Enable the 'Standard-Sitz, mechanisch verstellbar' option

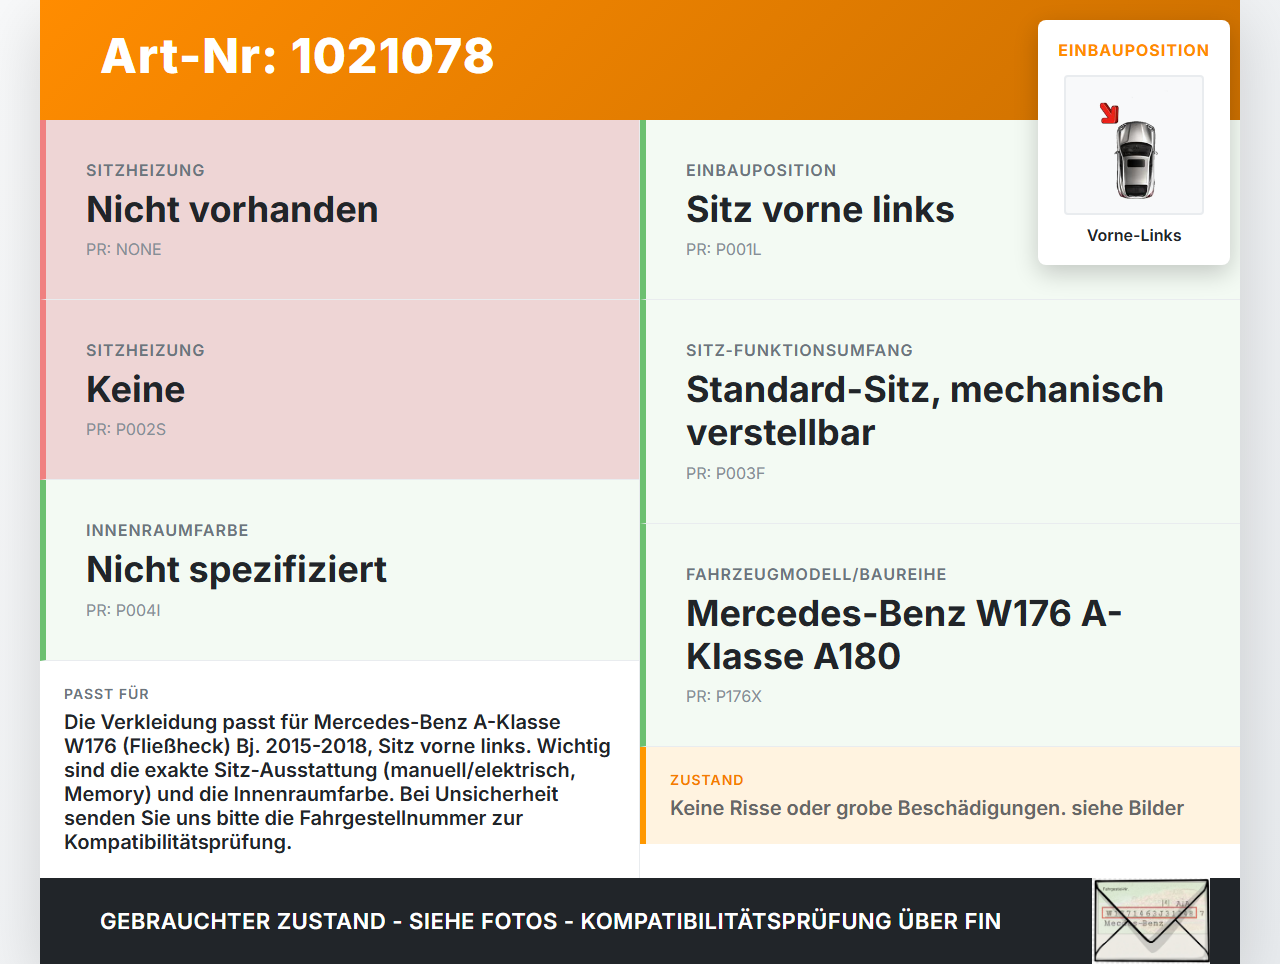(924, 410)
